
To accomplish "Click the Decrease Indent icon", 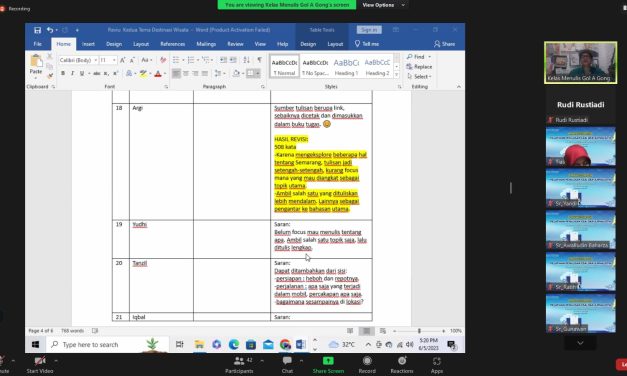I will pyautogui.click(x=223, y=60).
